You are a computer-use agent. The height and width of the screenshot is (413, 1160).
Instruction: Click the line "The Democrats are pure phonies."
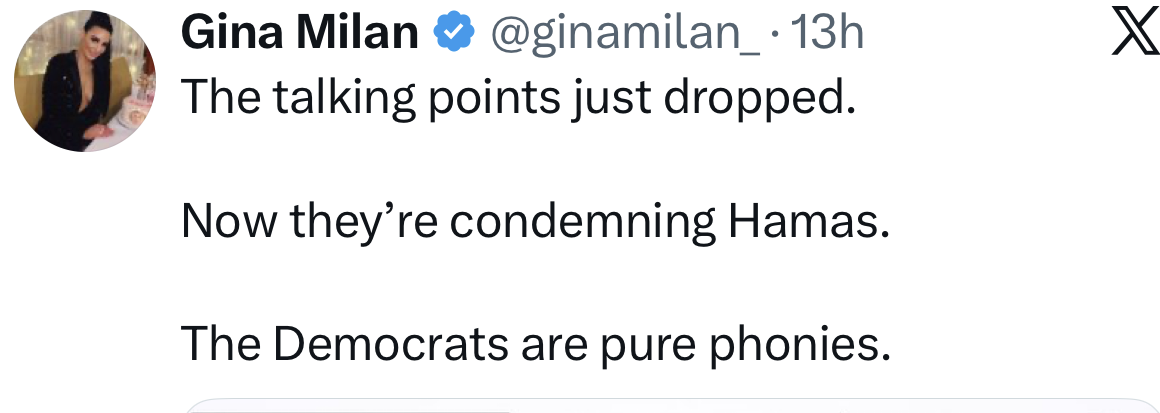(535, 344)
